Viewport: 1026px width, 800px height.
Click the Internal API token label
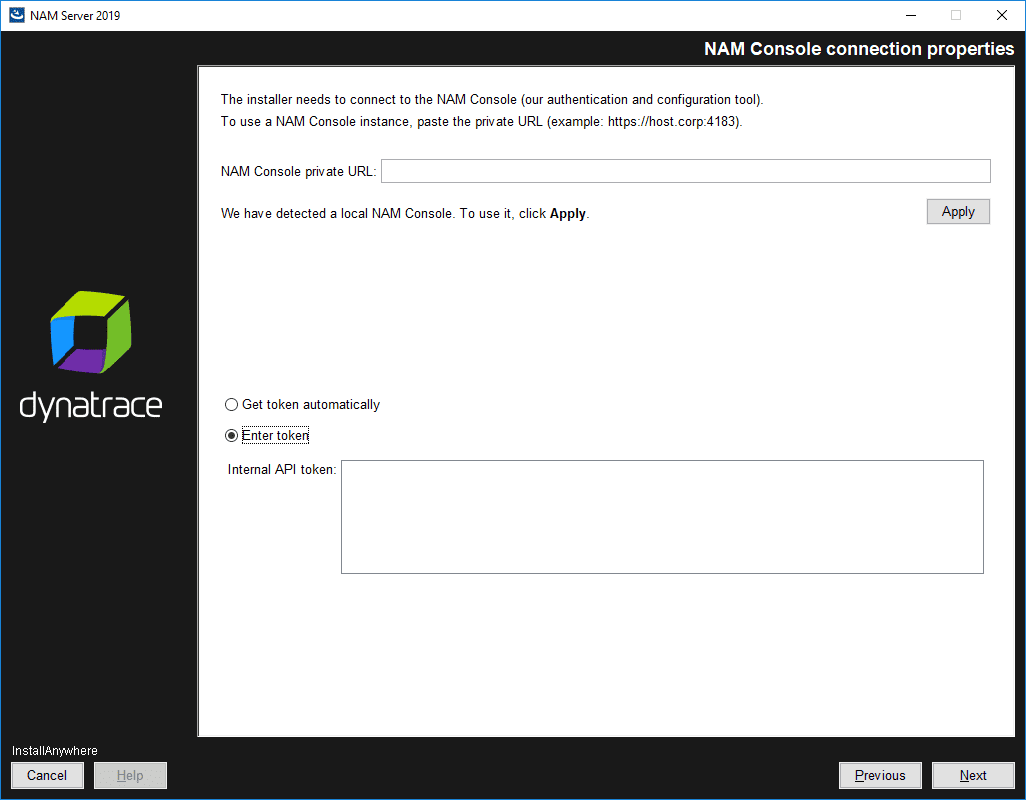point(281,470)
